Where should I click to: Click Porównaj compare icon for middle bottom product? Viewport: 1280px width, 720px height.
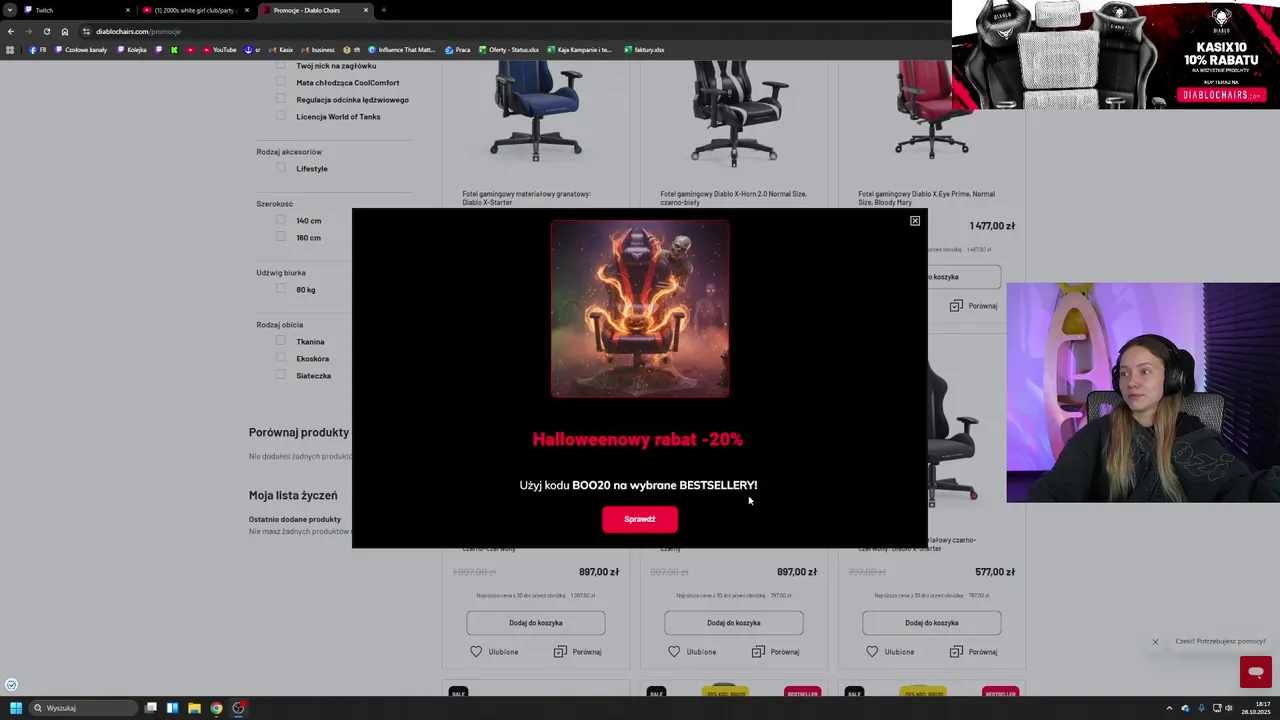758,652
